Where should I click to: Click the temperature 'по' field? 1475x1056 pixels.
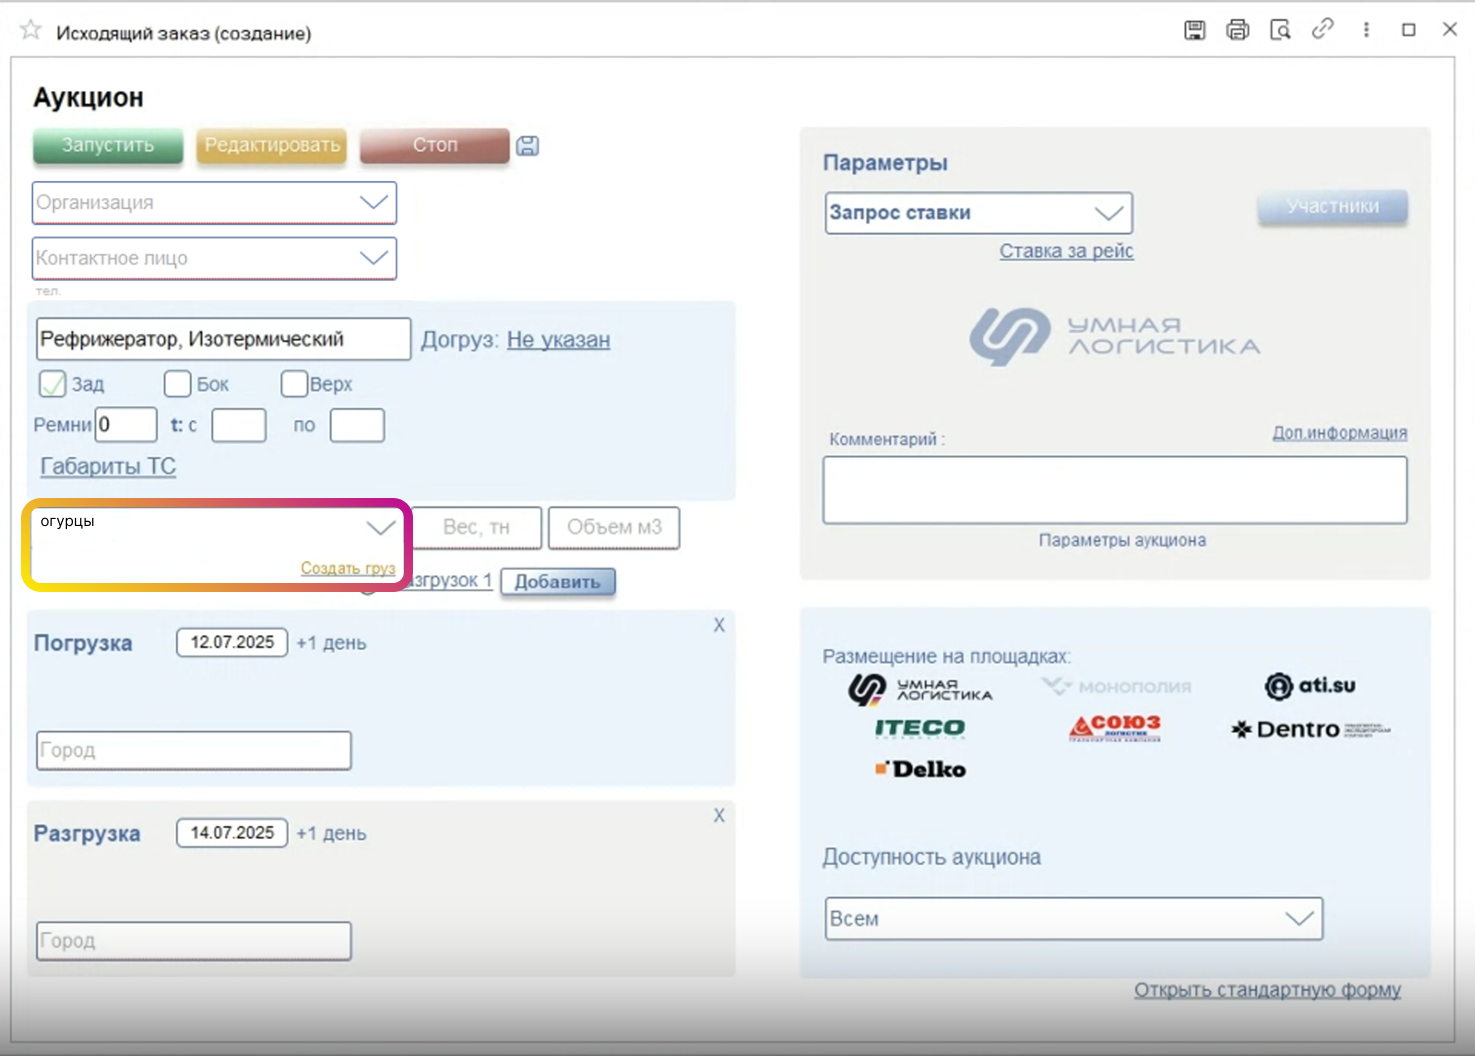pyautogui.click(x=357, y=425)
